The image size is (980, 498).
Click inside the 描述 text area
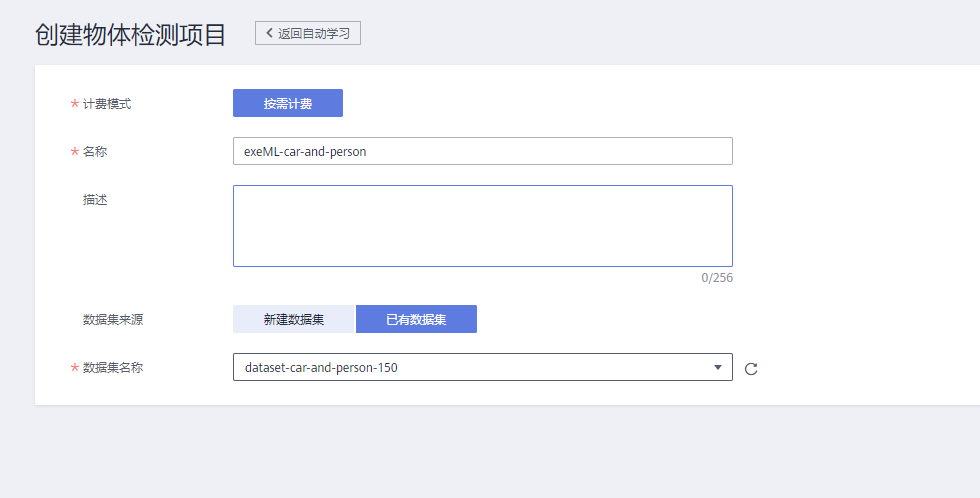coord(482,226)
